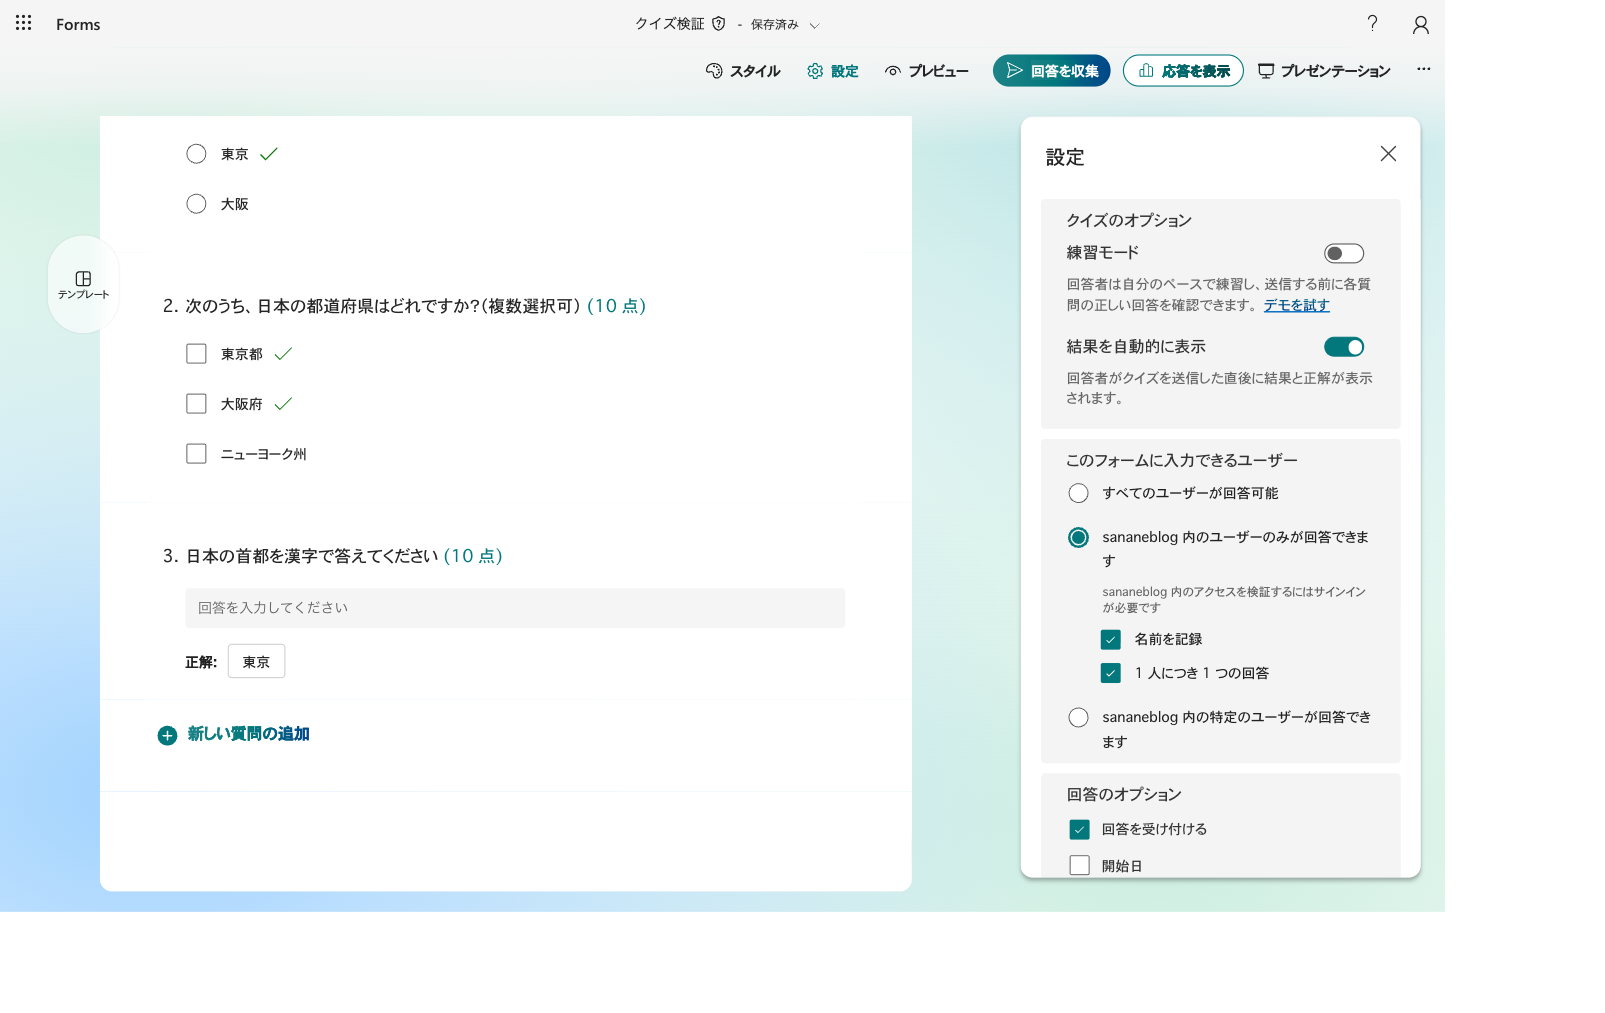Open the 設定 settings tab in toolbar

(833, 71)
